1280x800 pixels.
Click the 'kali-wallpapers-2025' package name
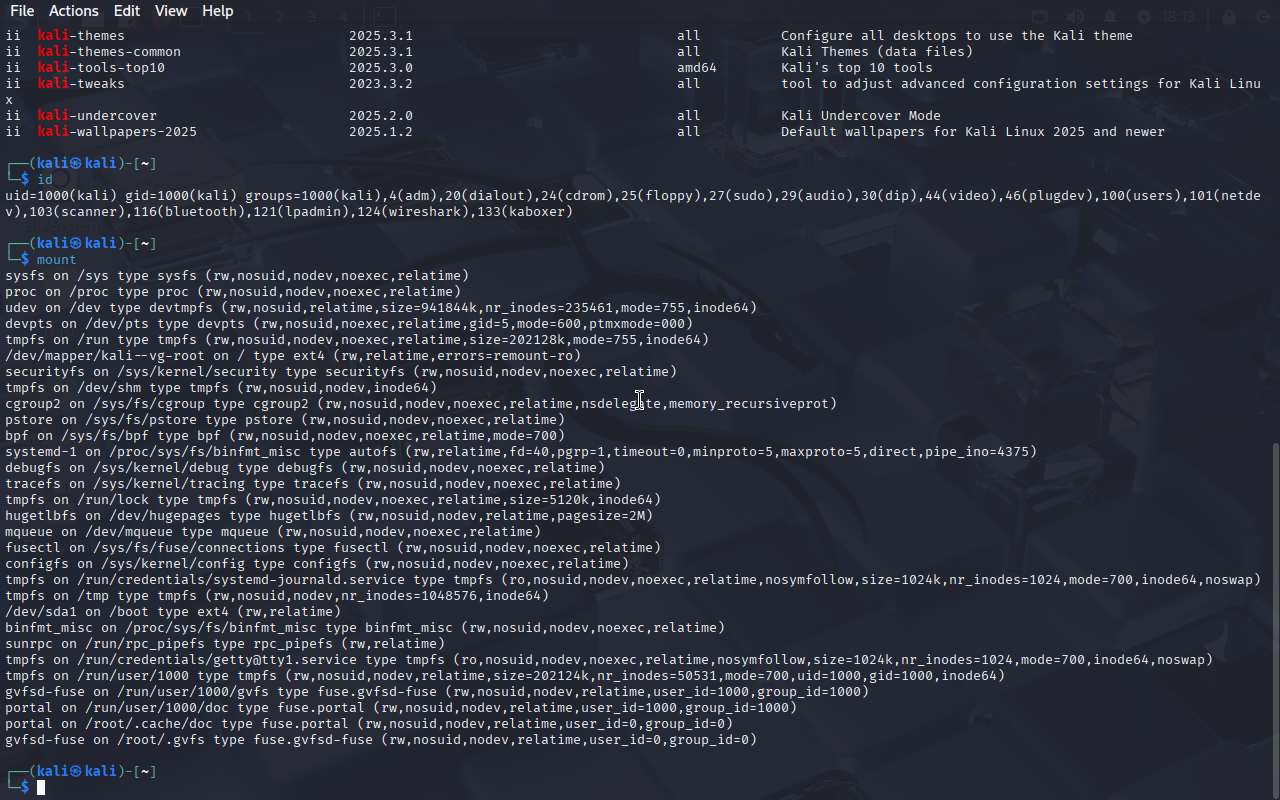(117, 132)
